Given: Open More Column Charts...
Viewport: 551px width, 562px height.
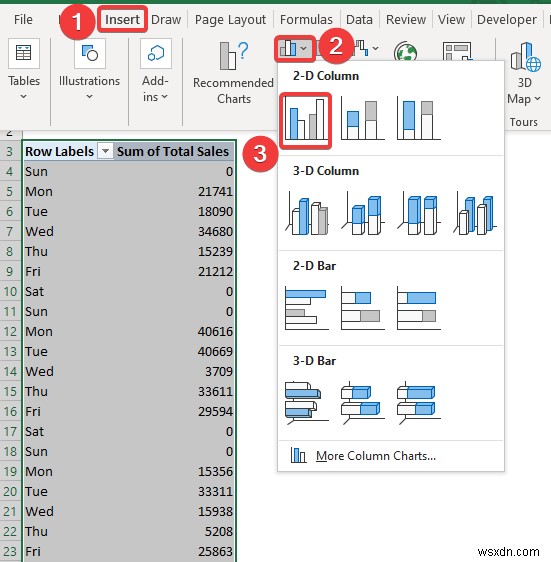Looking at the screenshot, I should coord(375,456).
